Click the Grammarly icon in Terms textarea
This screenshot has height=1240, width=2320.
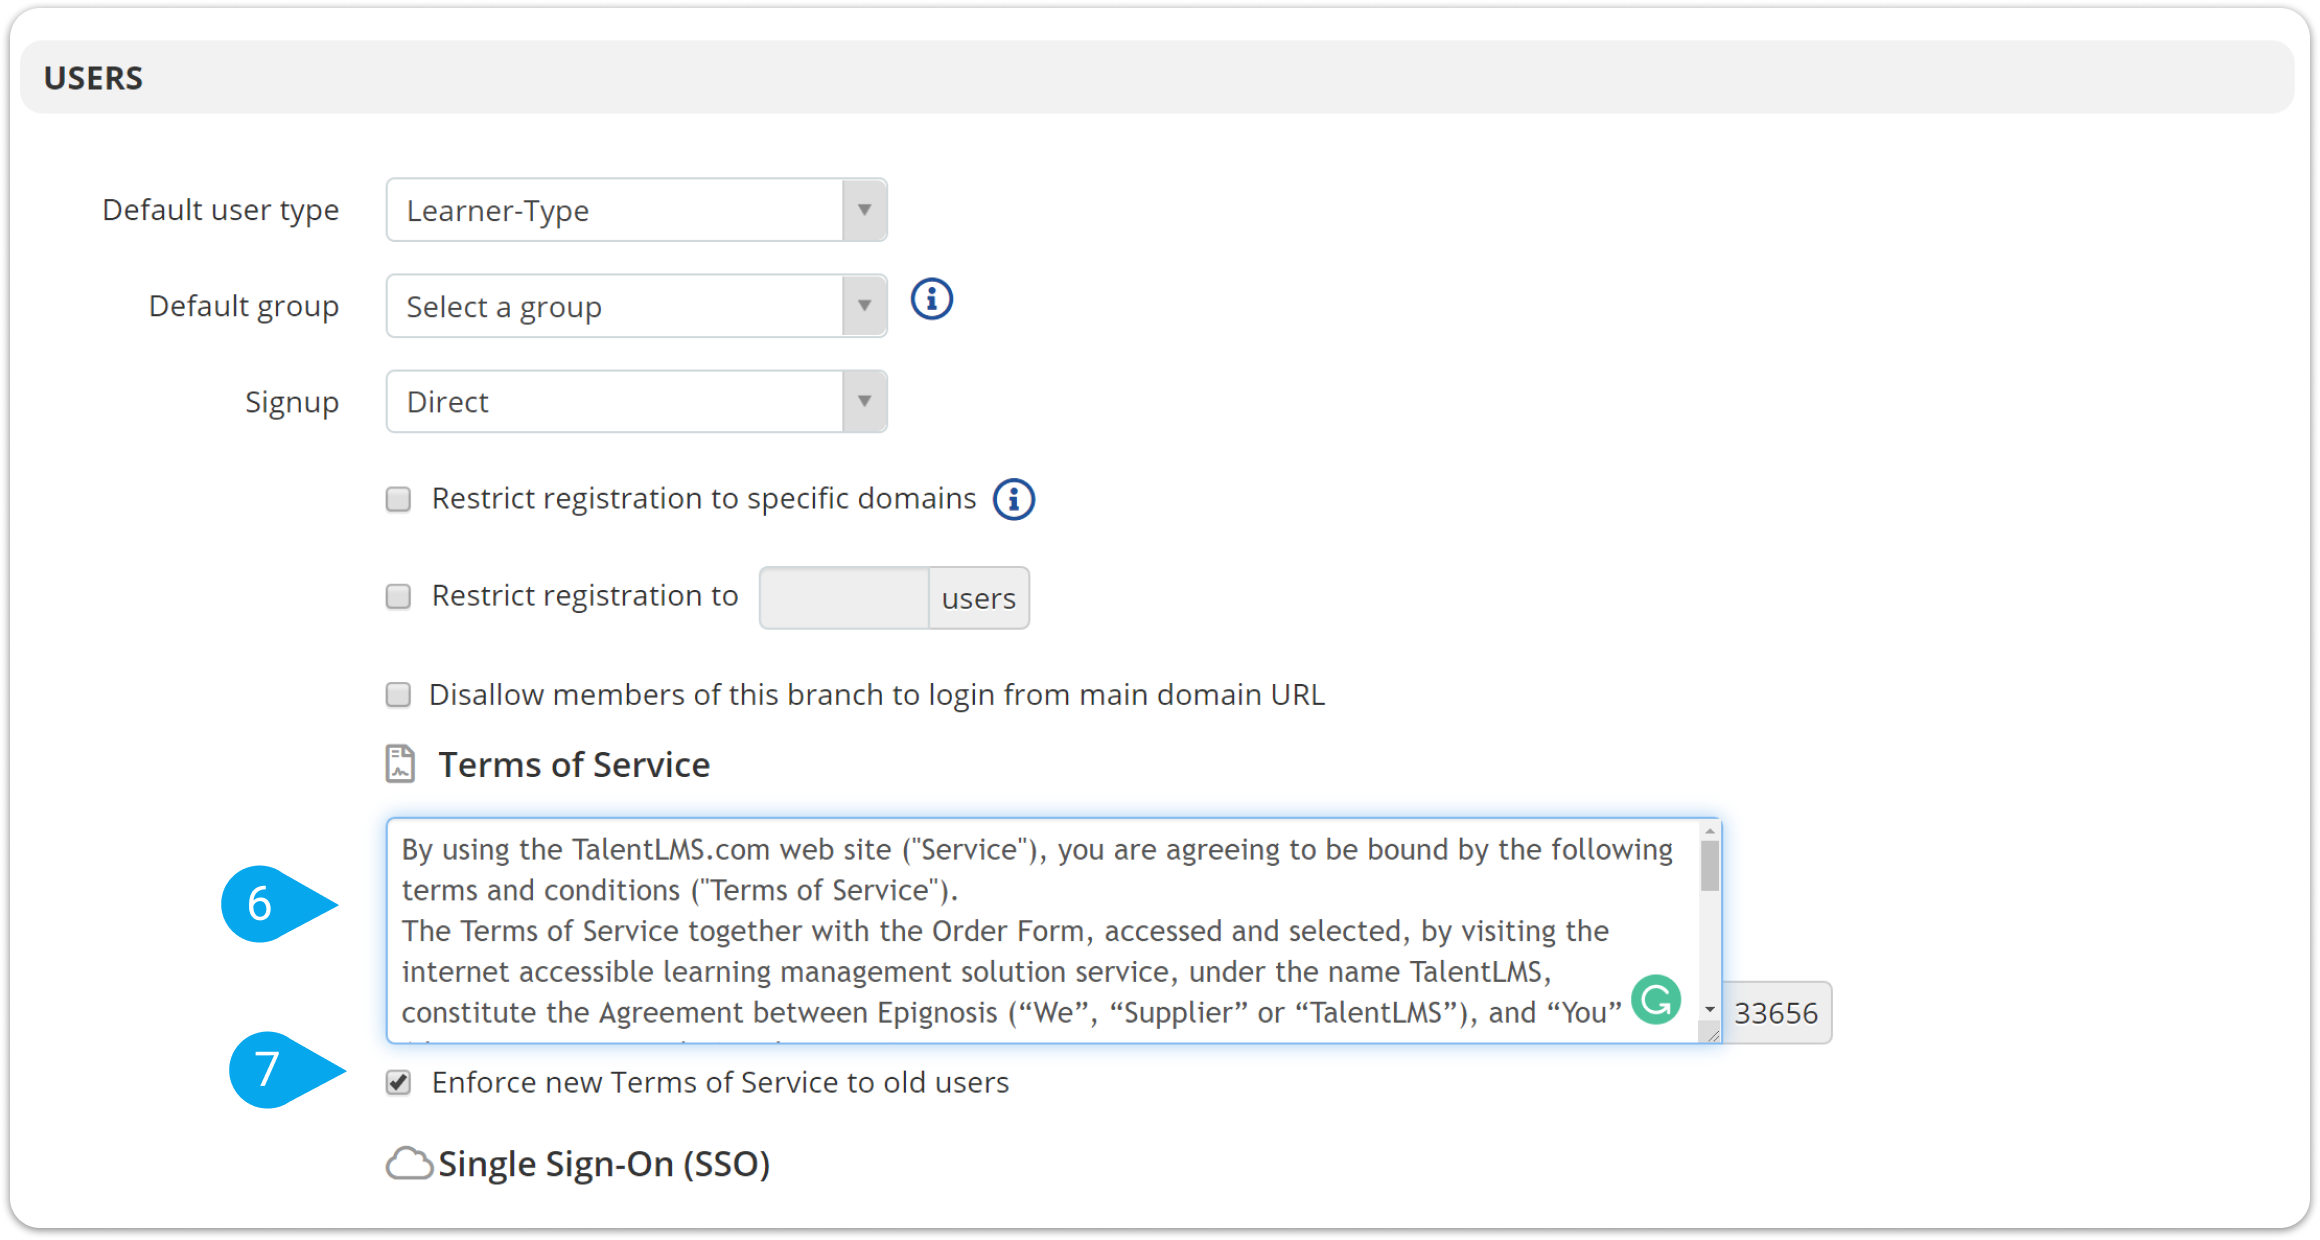[1656, 999]
